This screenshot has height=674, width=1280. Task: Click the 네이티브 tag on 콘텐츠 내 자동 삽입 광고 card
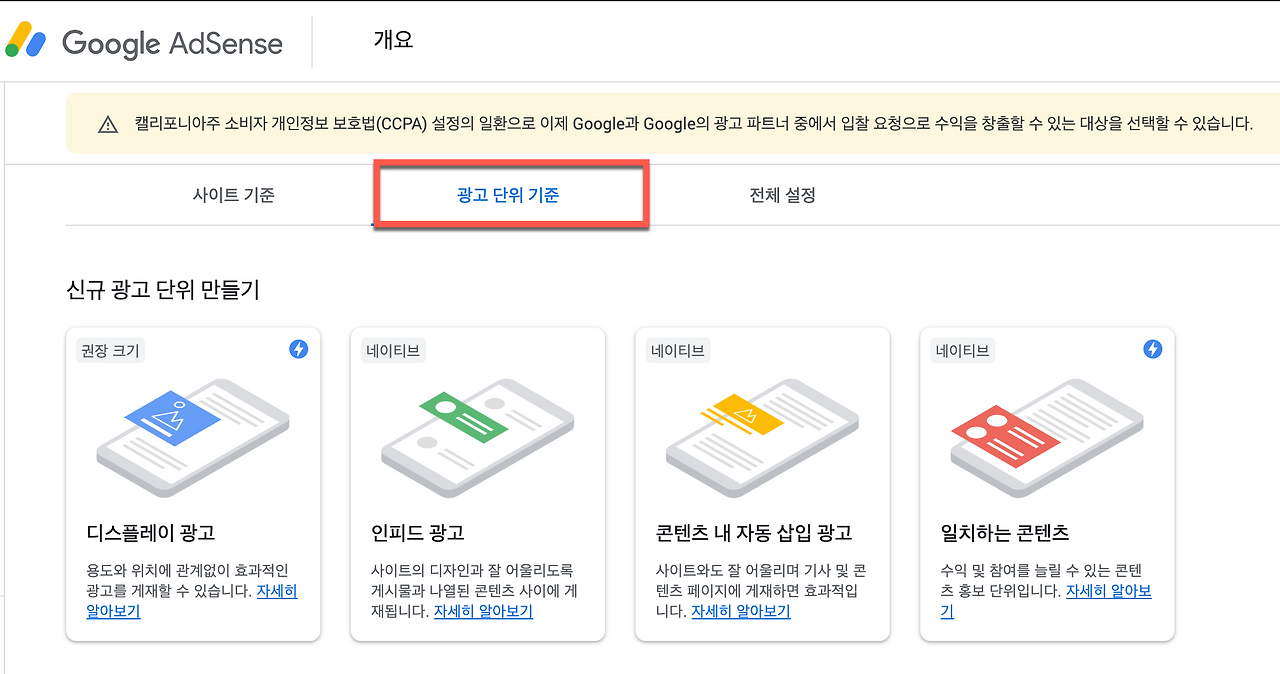pos(678,350)
